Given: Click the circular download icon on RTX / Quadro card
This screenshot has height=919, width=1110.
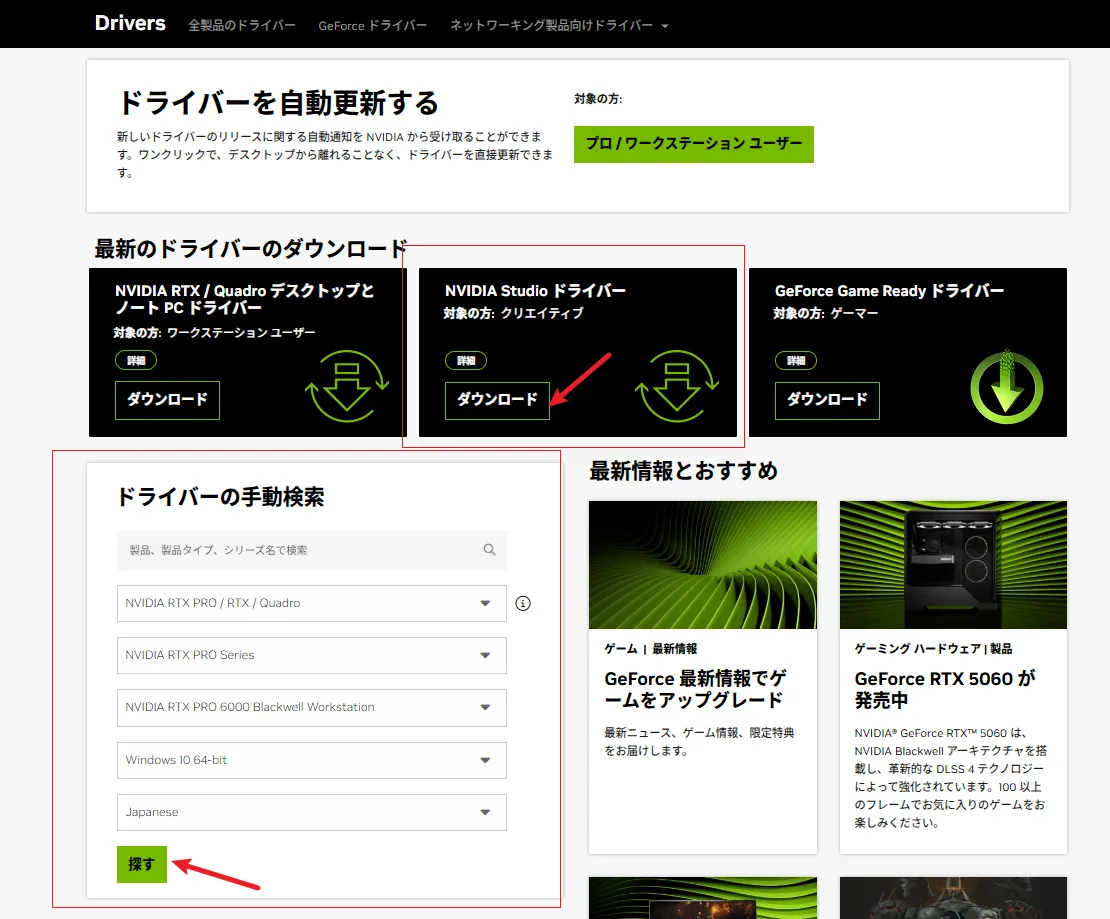Looking at the screenshot, I should (x=347, y=384).
